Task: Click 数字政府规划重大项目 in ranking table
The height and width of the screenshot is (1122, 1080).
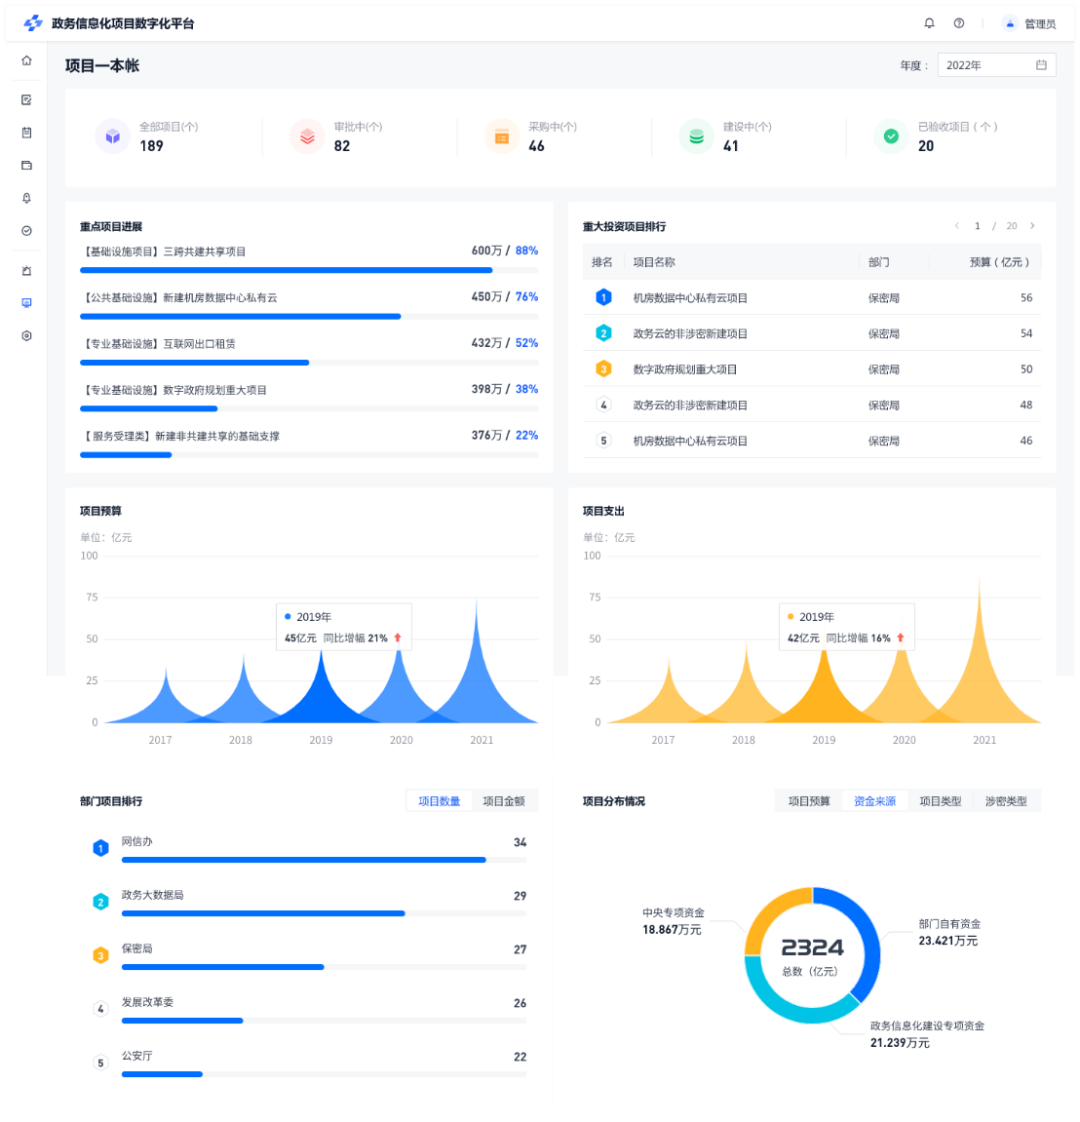Action: 685,370
